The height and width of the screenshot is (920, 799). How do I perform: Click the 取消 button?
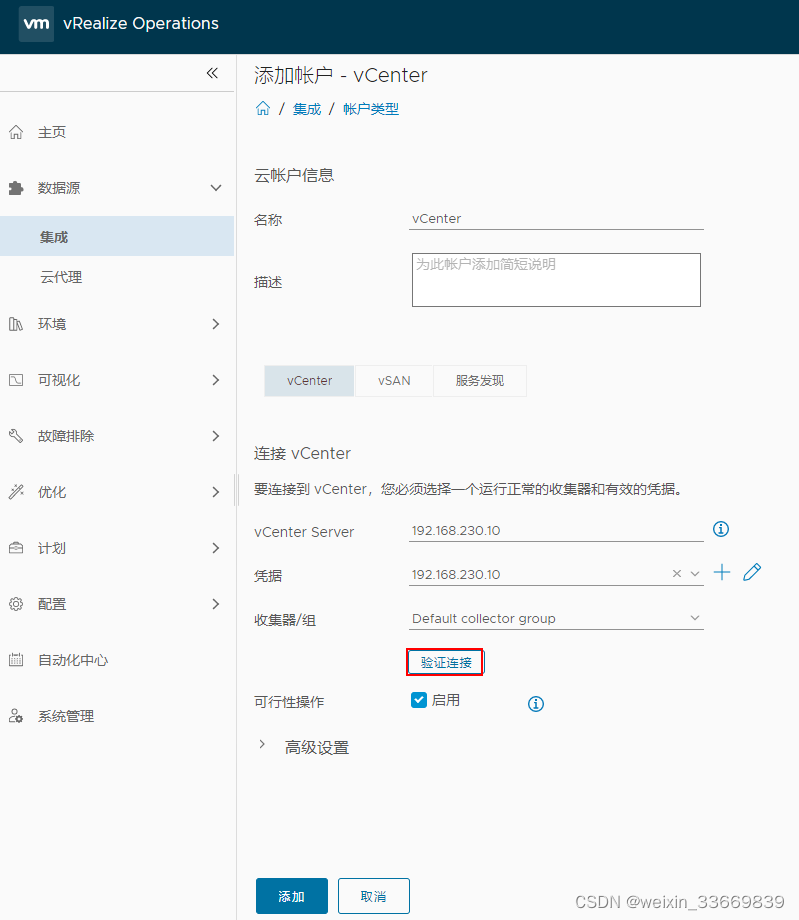click(374, 896)
